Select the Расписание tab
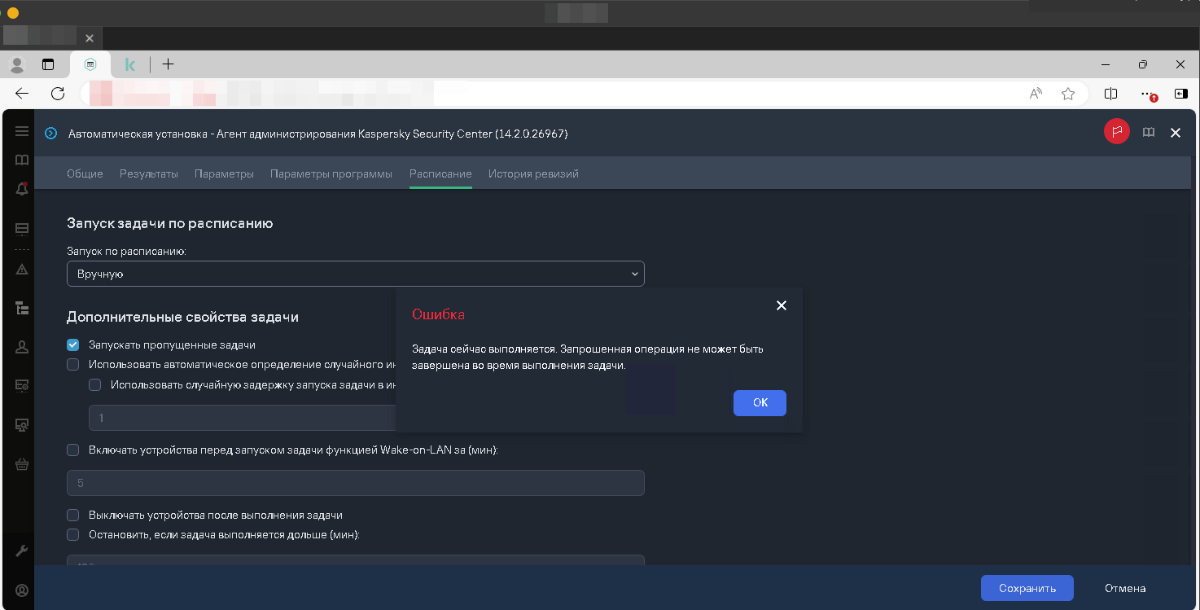 point(440,174)
